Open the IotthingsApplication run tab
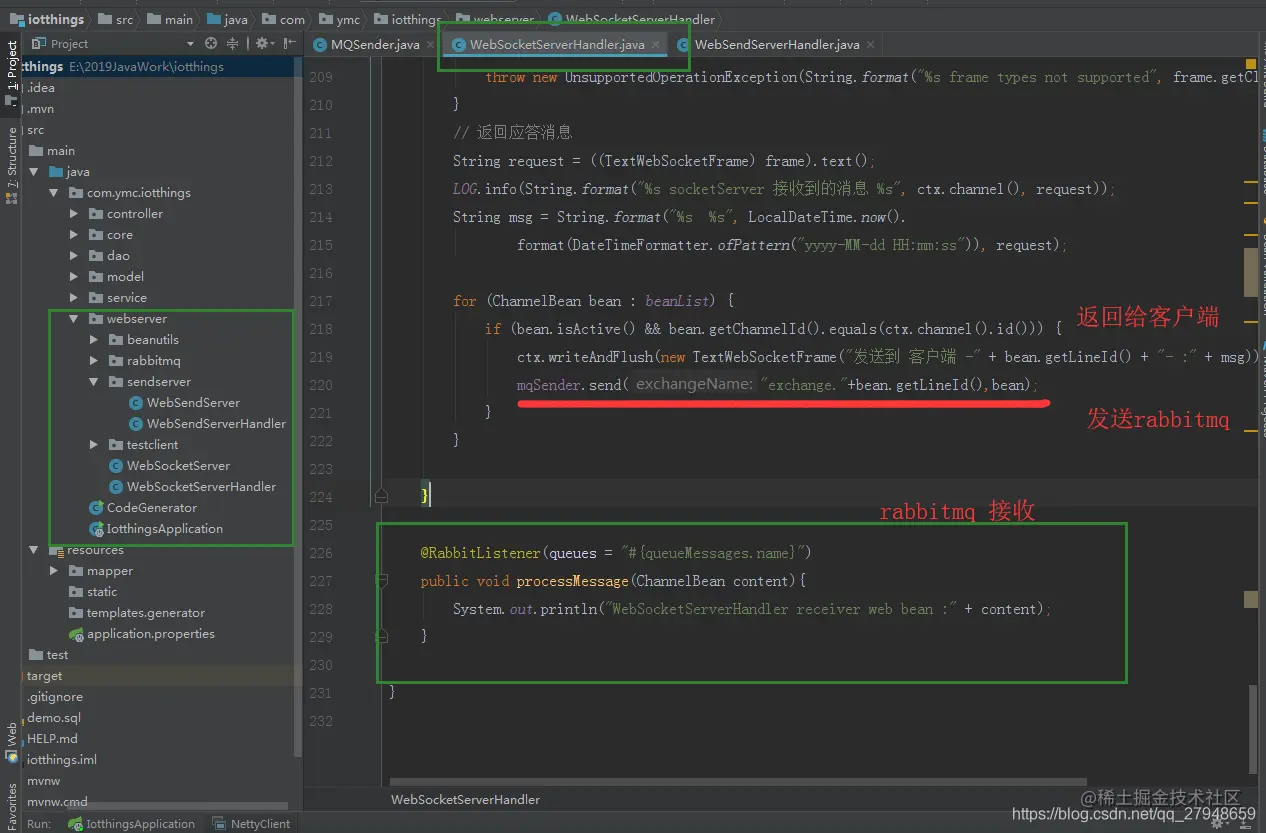The image size is (1266, 833). tap(131, 824)
